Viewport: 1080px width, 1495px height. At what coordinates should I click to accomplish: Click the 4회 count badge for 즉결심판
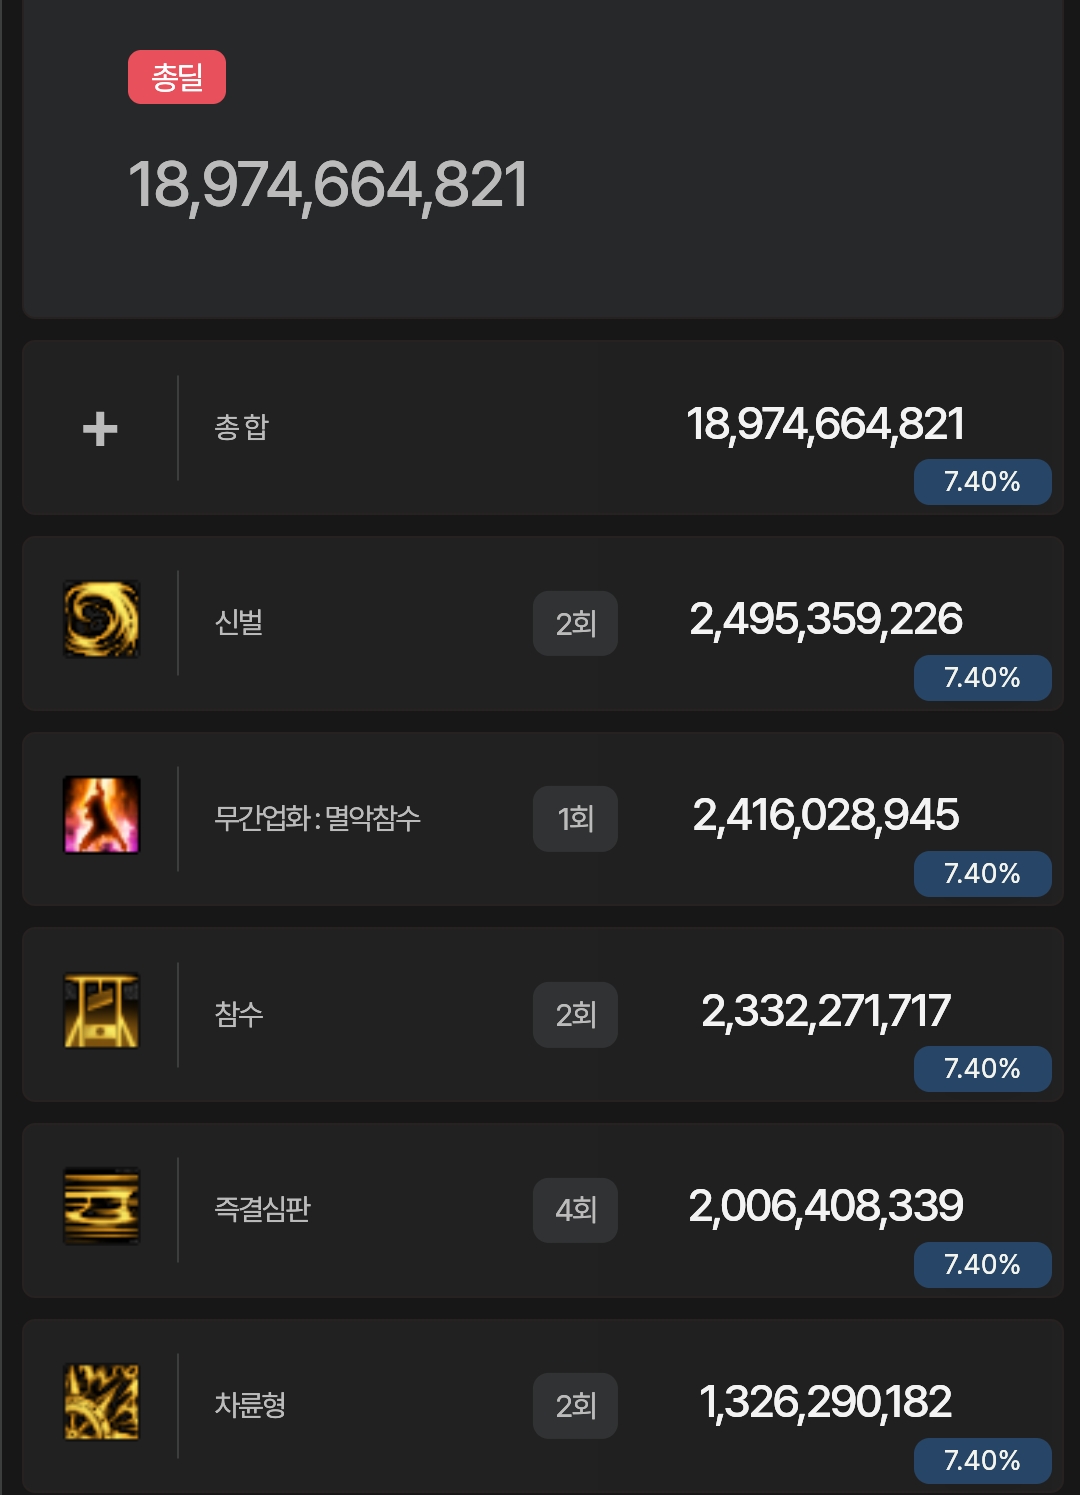pyautogui.click(x=575, y=1210)
